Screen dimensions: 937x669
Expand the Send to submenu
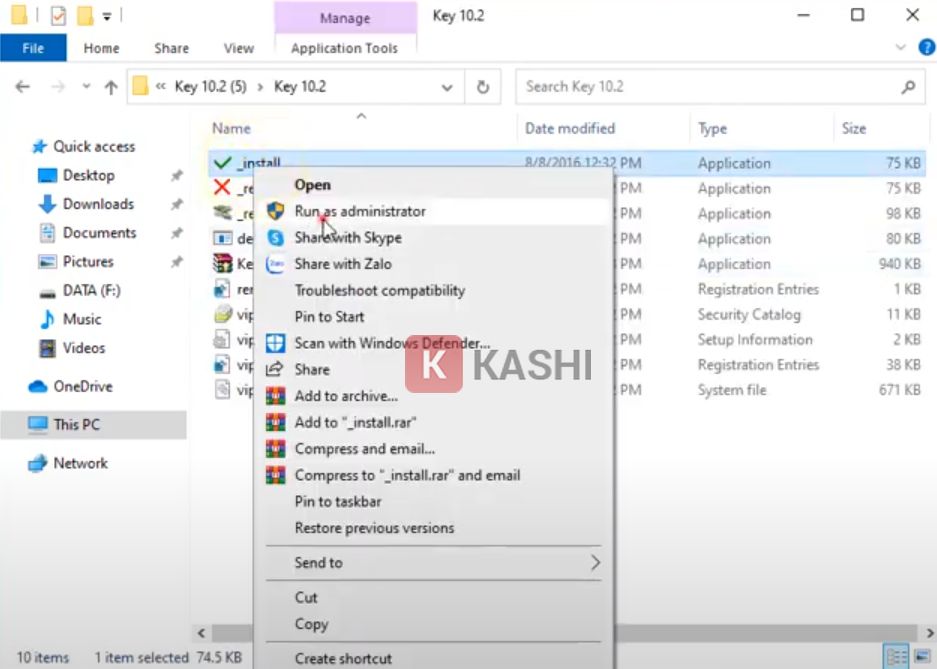(595, 563)
